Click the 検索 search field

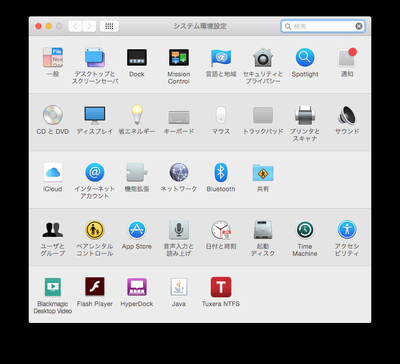pos(323,26)
